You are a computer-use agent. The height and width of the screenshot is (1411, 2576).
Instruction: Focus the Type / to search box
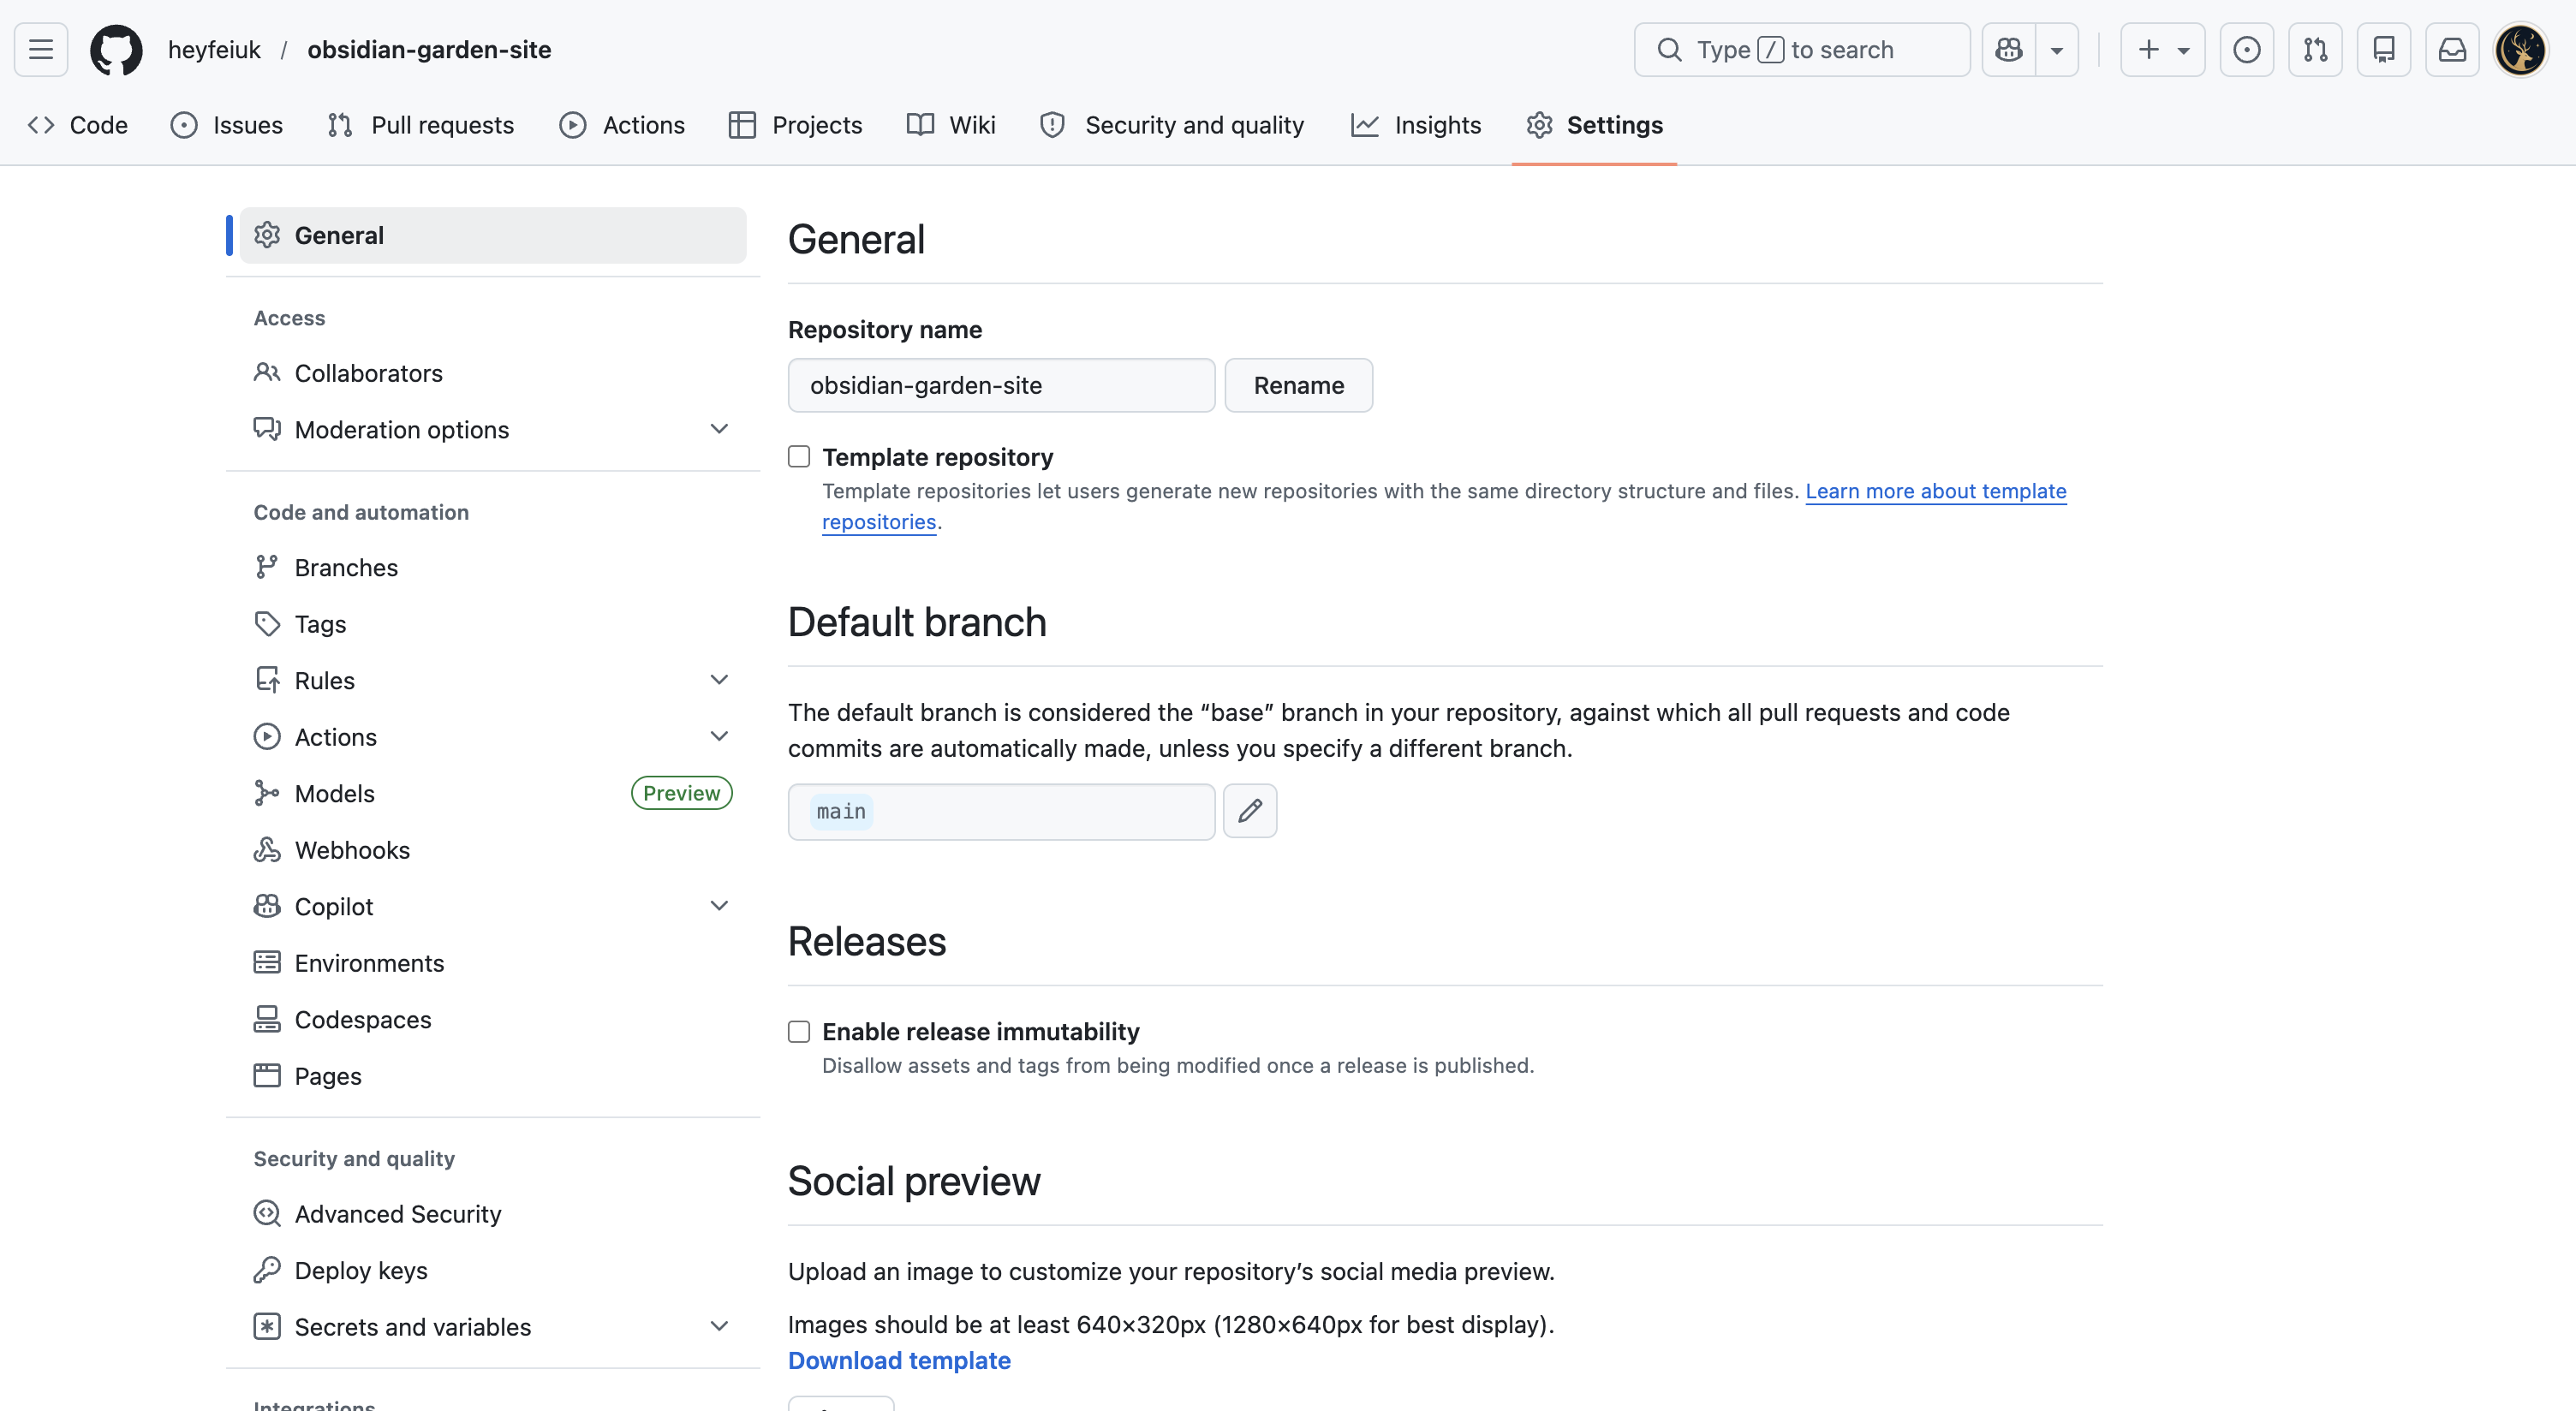[x=1802, y=49]
